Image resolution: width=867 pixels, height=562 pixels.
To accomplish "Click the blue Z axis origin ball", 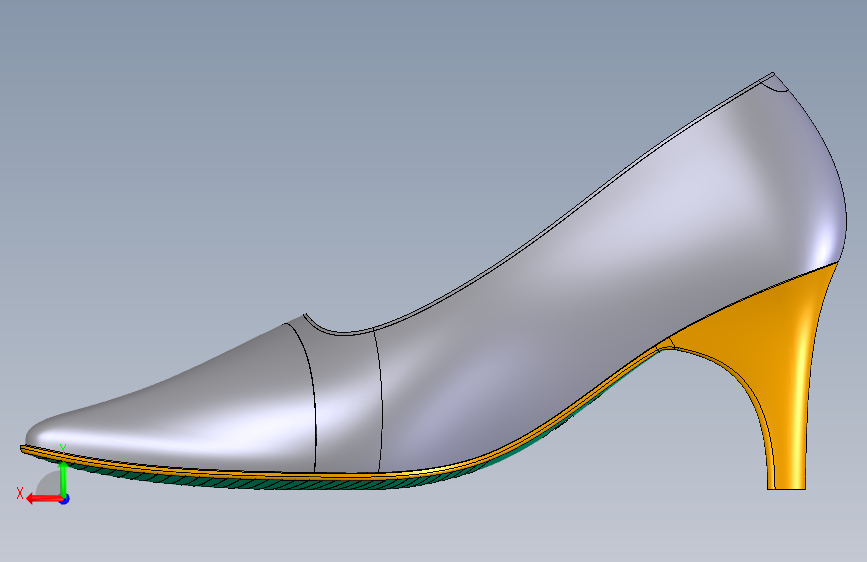I will [65, 499].
